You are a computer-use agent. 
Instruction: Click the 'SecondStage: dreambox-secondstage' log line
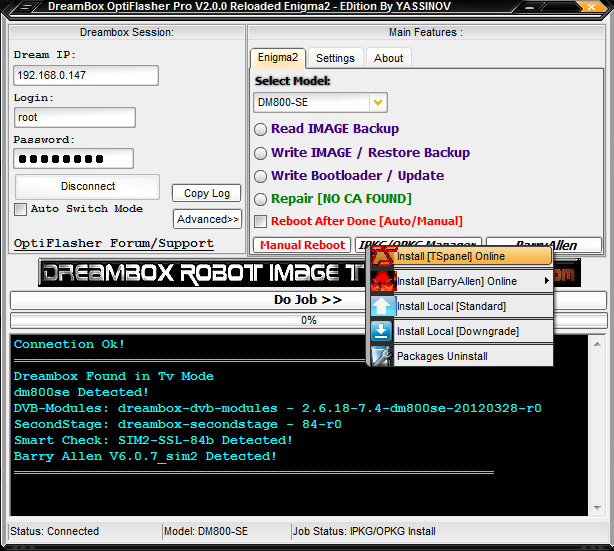pyautogui.click(x=178, y=424)
